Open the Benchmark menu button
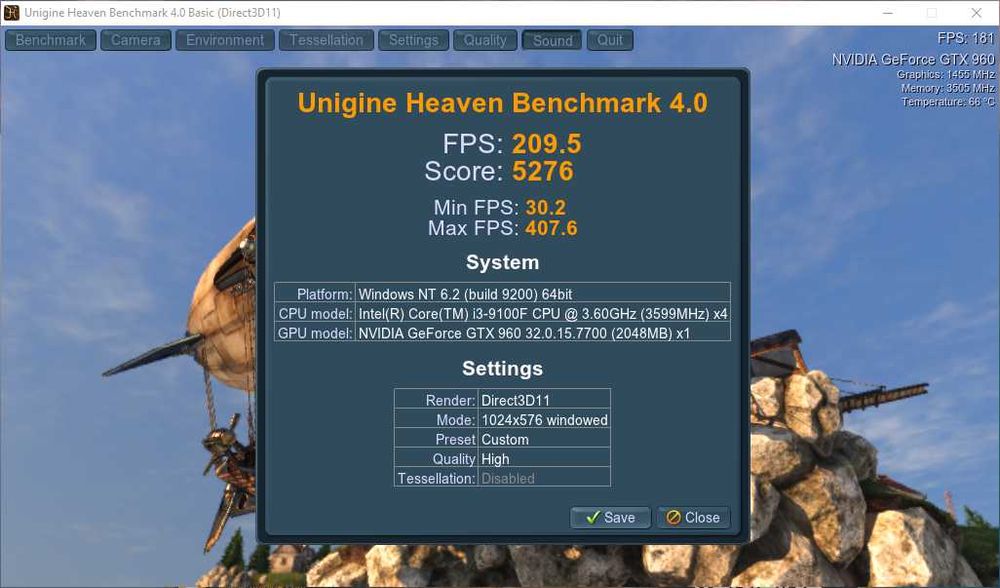Screen dimensions: 1000x588 pyautogui.click(x=50, y=40)
